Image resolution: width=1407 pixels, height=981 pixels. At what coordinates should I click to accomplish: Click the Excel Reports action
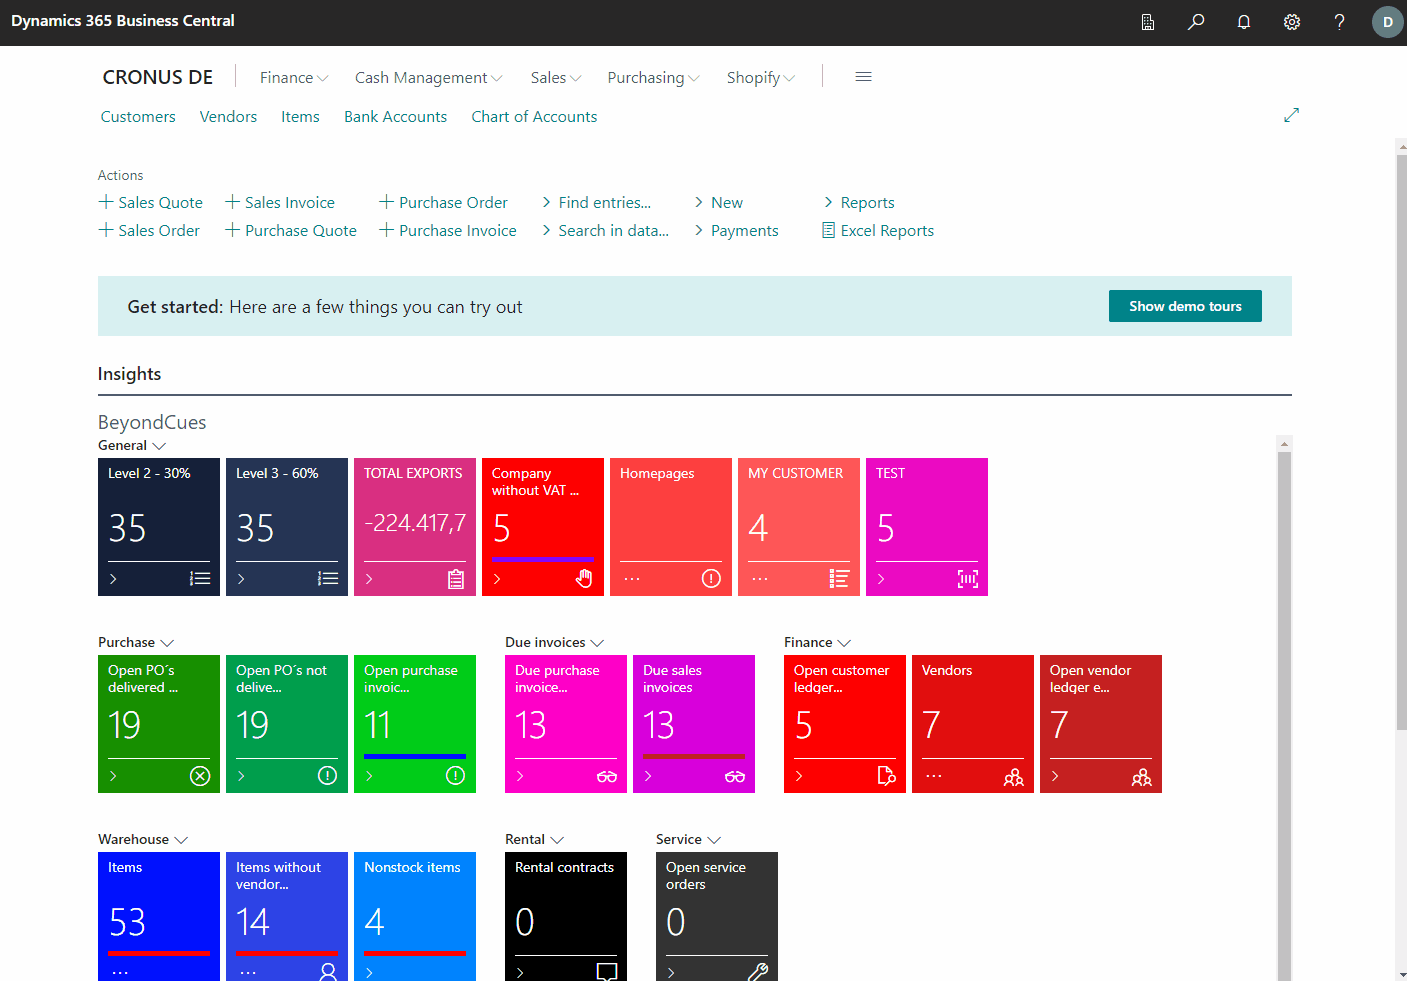pyautogui.click(x=878, y=231)
